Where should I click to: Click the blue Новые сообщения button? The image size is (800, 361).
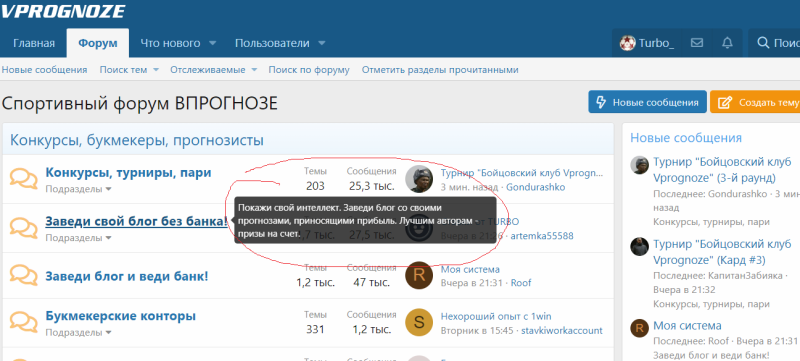pyautogui.click(x=647, y=102)
